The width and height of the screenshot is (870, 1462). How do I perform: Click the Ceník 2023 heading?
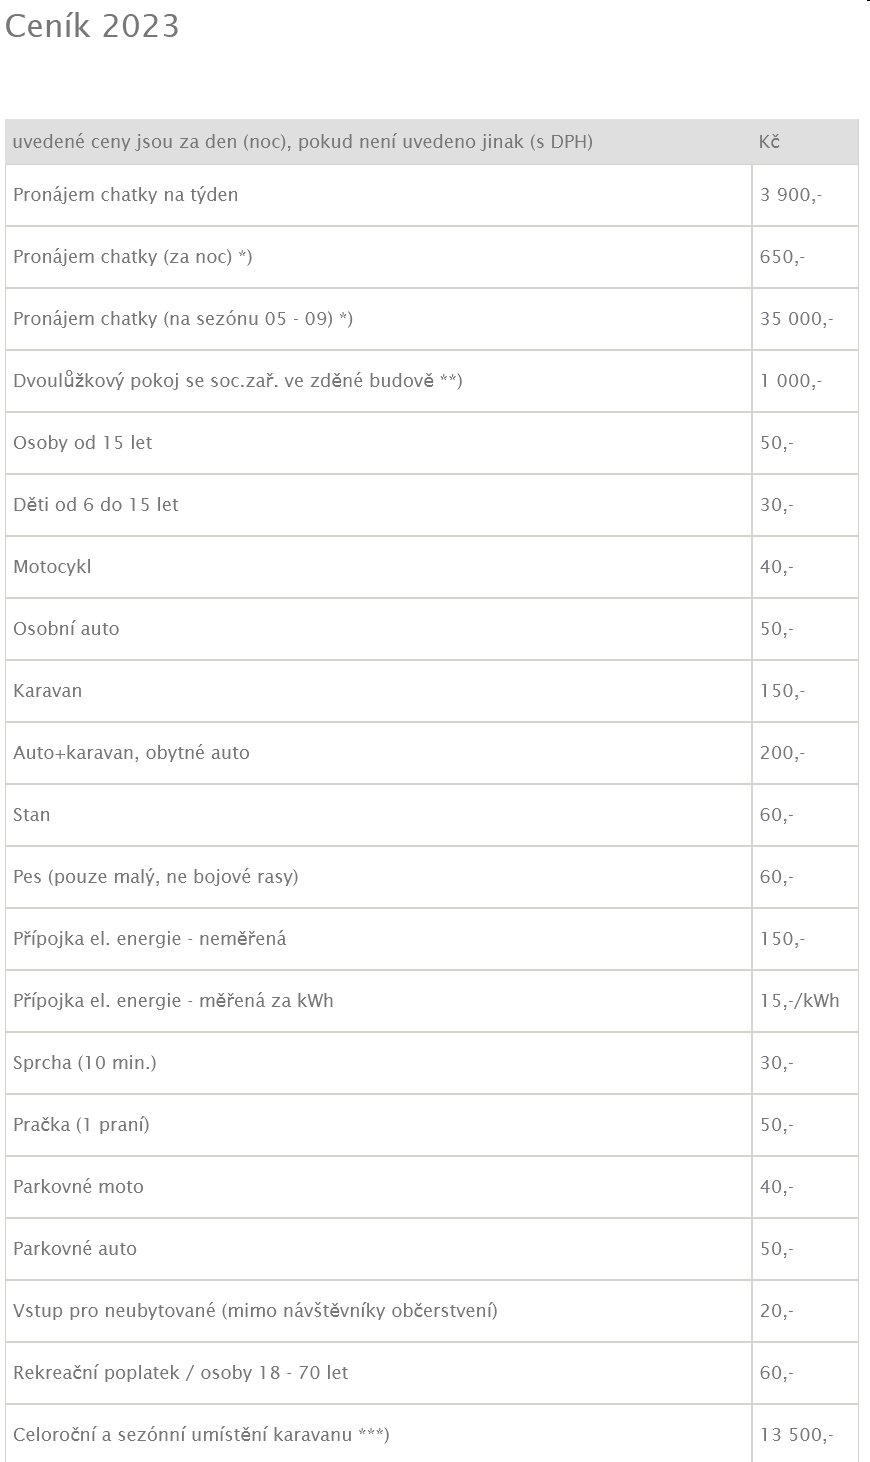point(92,26)
